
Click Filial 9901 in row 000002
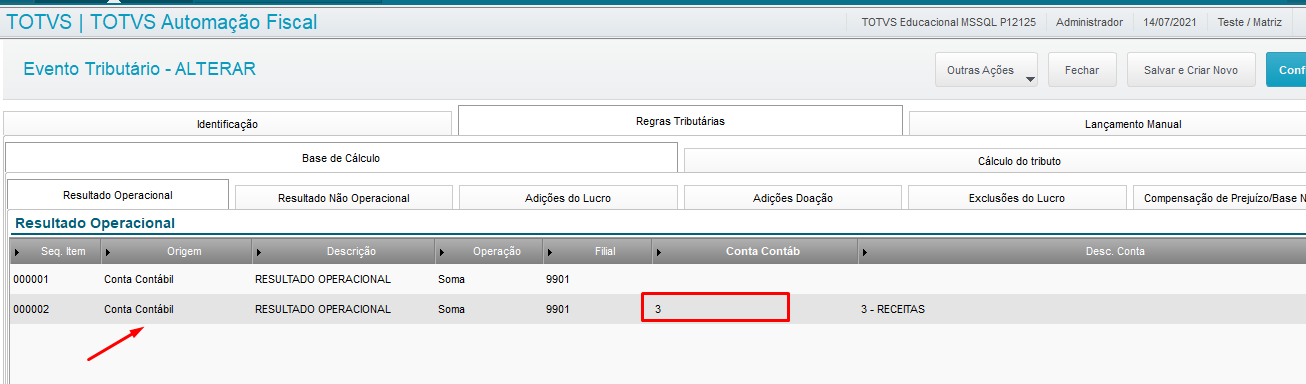[x=558, y=309]
